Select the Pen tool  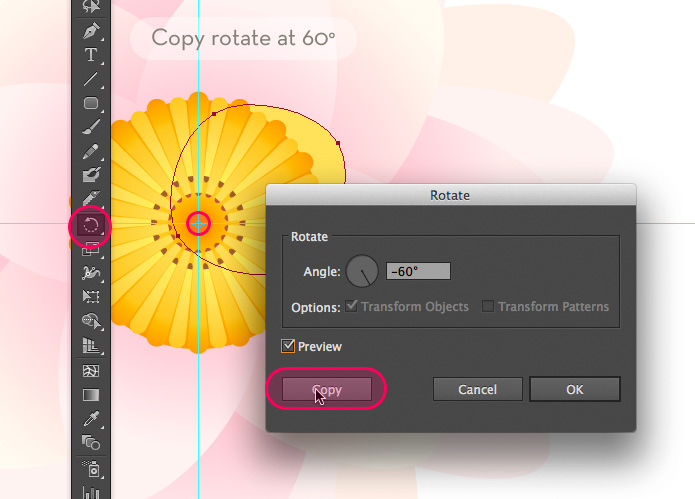click(x=91, y=31)
